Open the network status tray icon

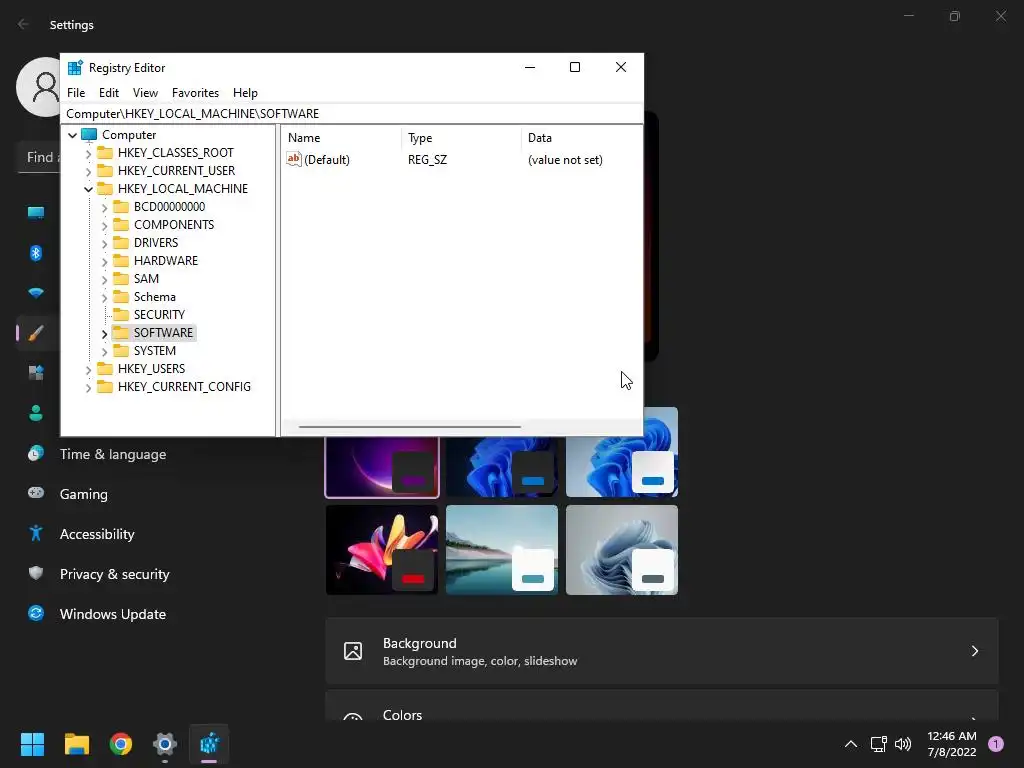pos(878,744)
